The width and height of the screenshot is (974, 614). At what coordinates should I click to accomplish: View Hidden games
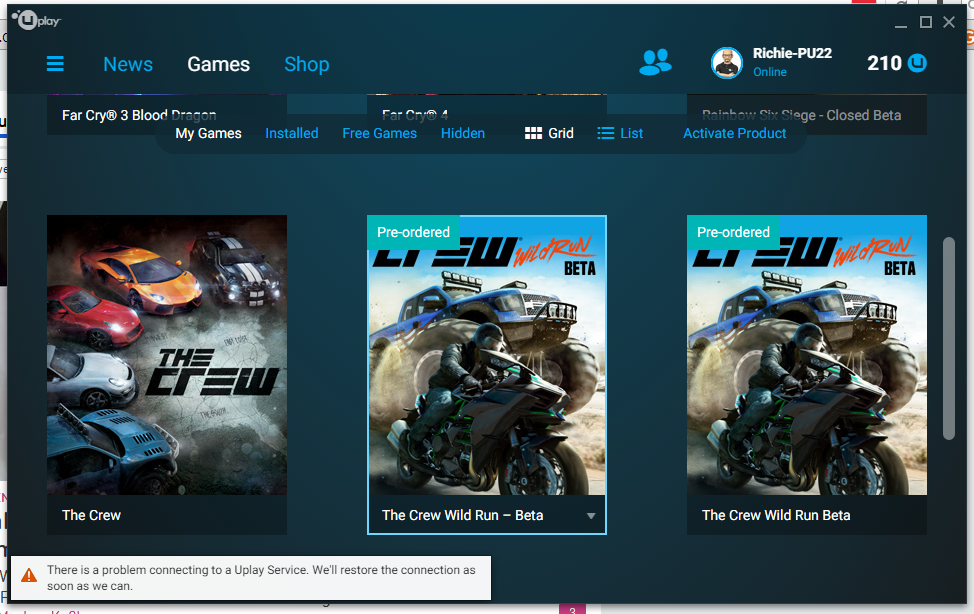pyautogui.click(x=463, y=133)
